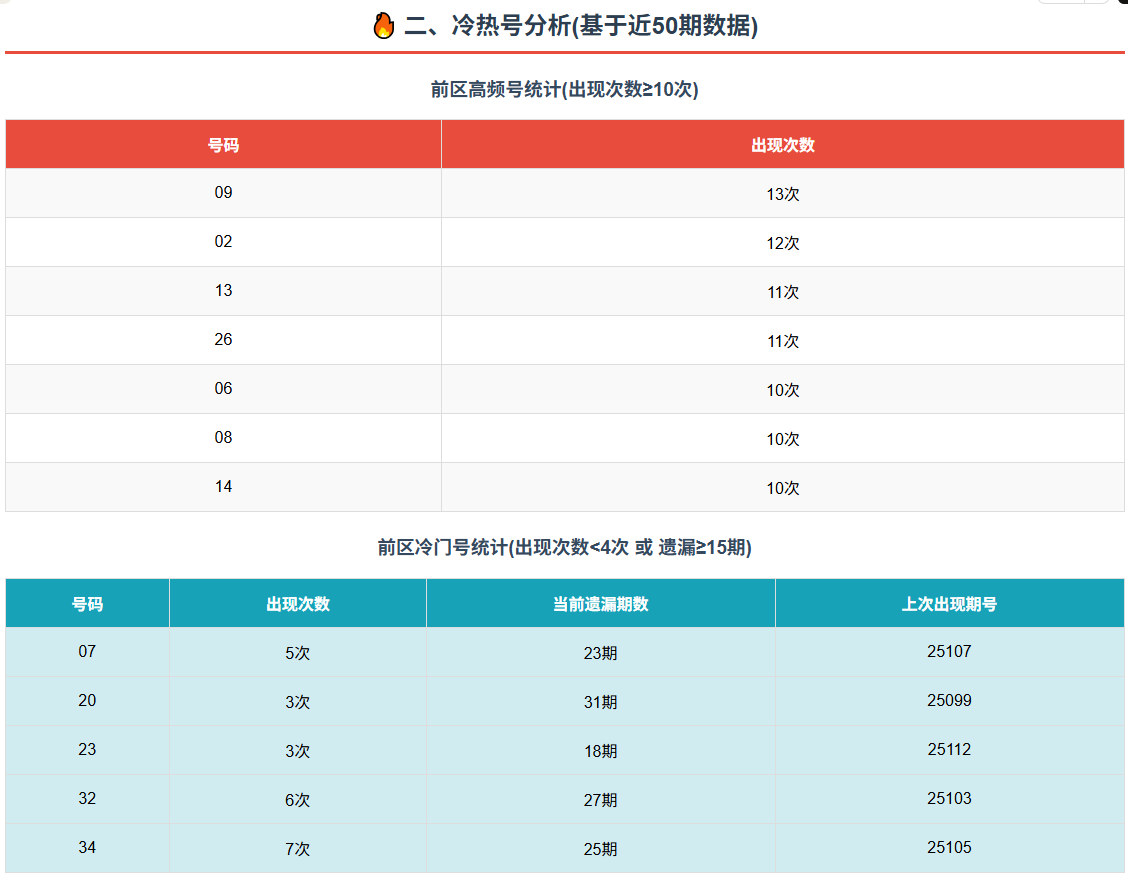Select the 前区冷门号统计 table title

564,548
